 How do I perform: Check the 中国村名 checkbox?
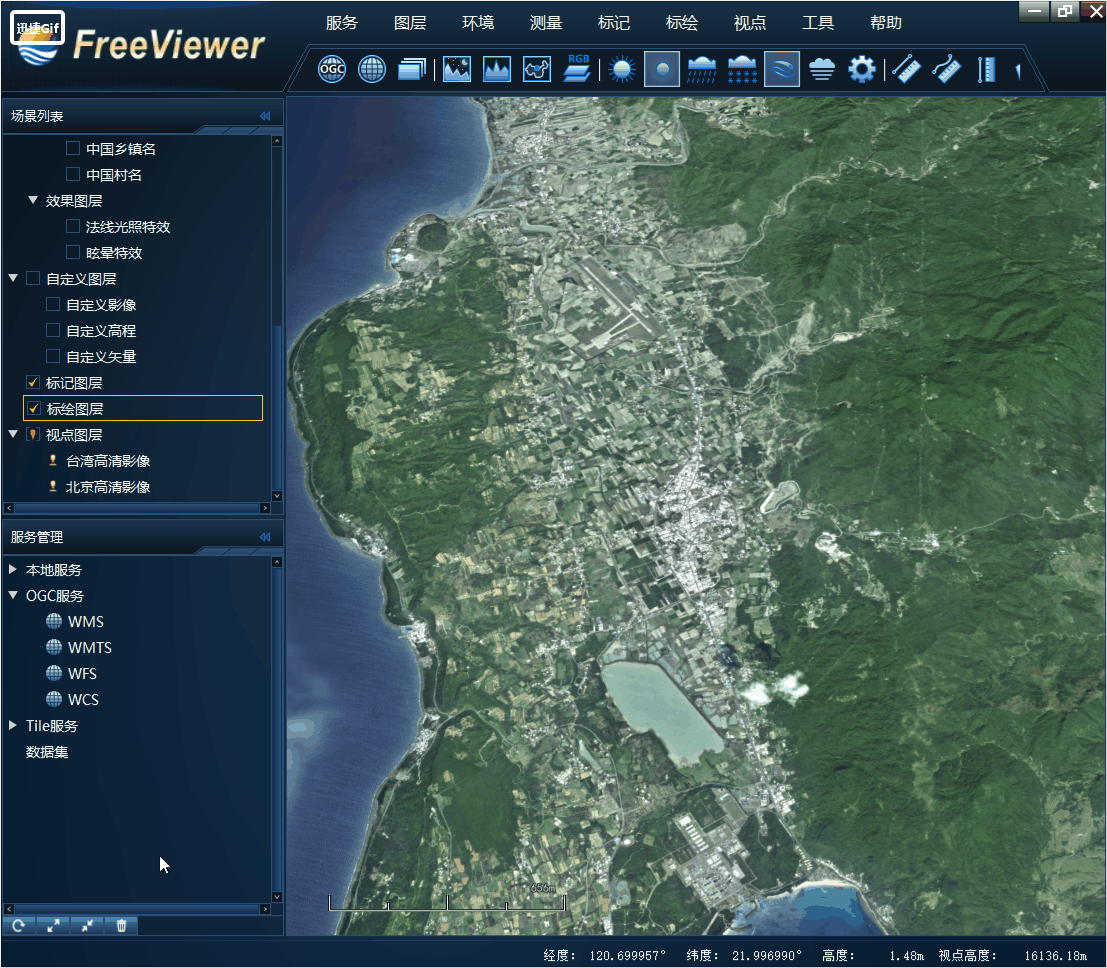[73, 174]
